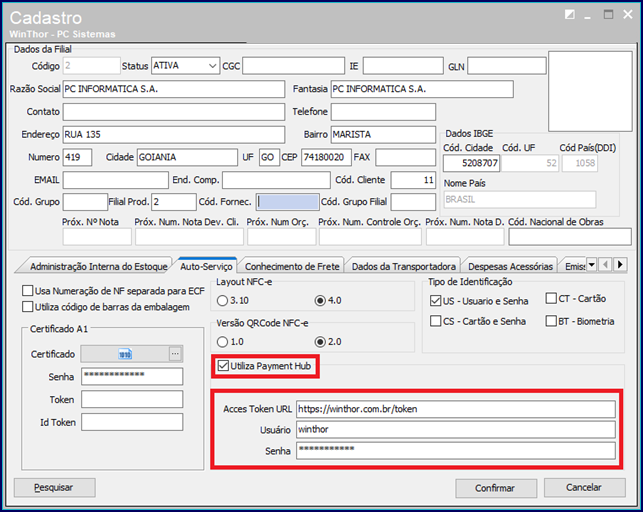Viewport: 643px width, 512px height.
Task: Open Conhecimento de Frete tab
Action: pos(292,266)
